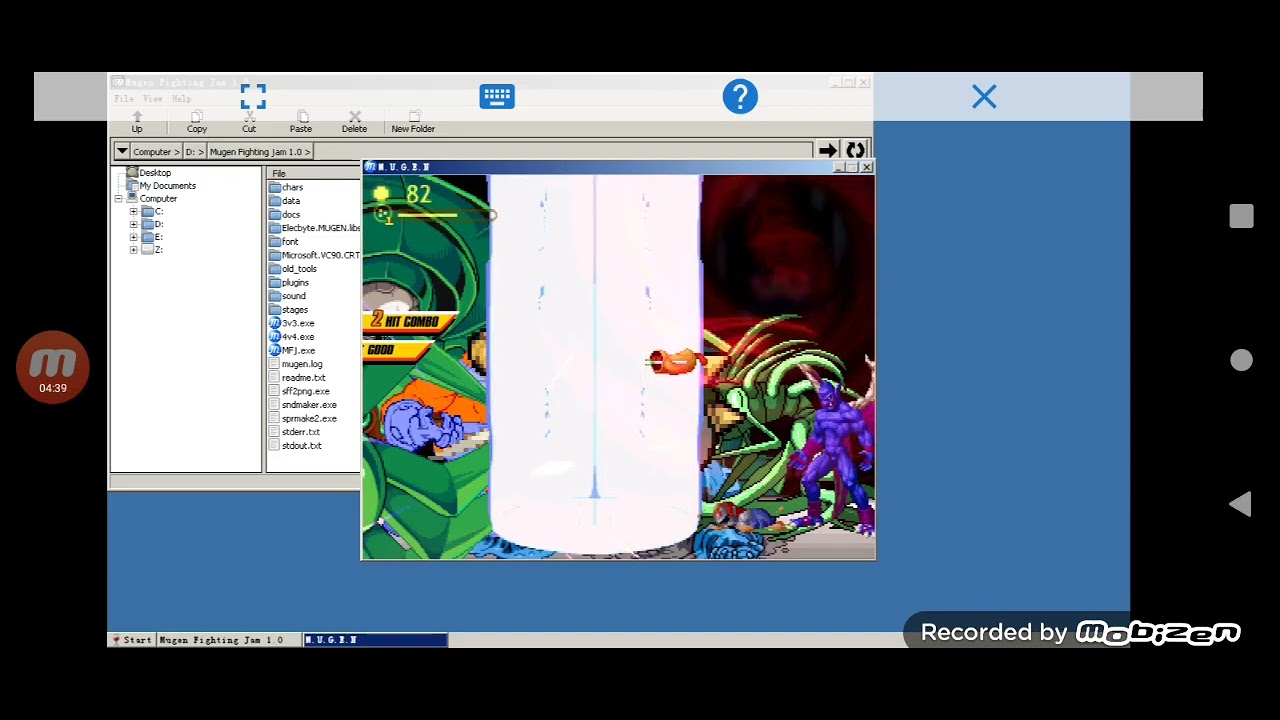Switch to Mugen Fighting Jam 1.0 taskbar item
The height and width of the screenshot is (720, 1280).
coord(230,640)
